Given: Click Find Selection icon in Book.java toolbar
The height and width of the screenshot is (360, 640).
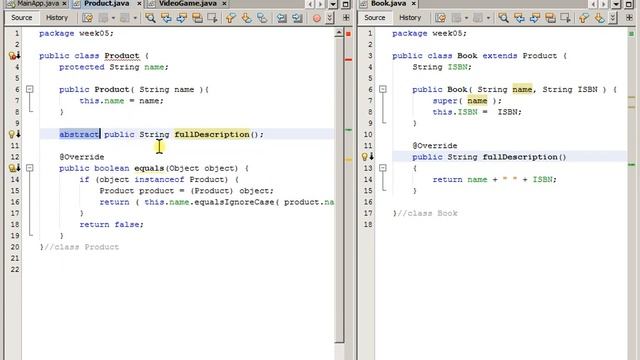Looking at the screenshot, I should (503, 18).
